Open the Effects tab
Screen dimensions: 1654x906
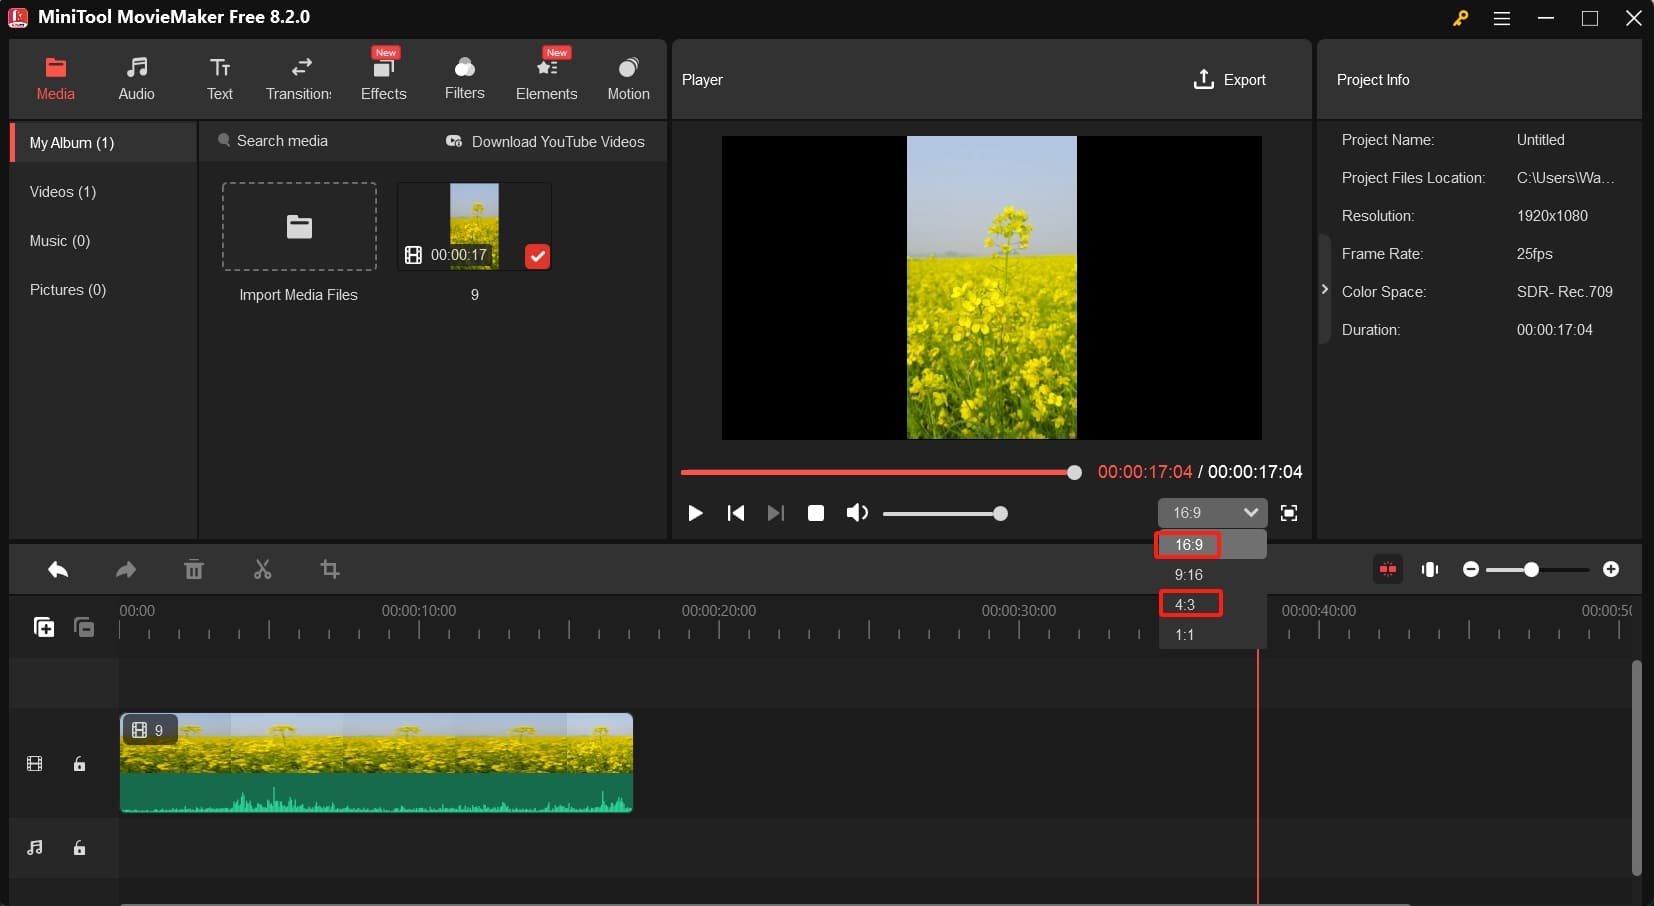click(x=384, y=79)
